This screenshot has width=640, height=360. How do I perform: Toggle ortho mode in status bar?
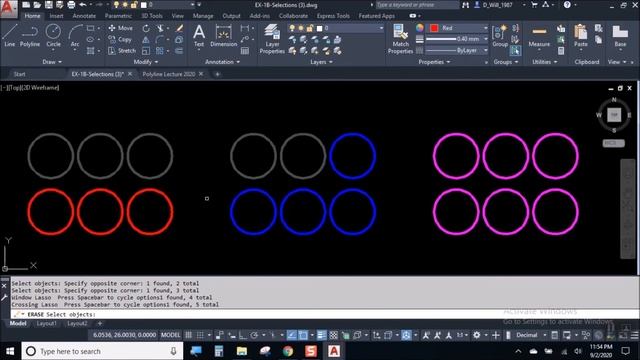pyautogui.click(x=243, y=335)
